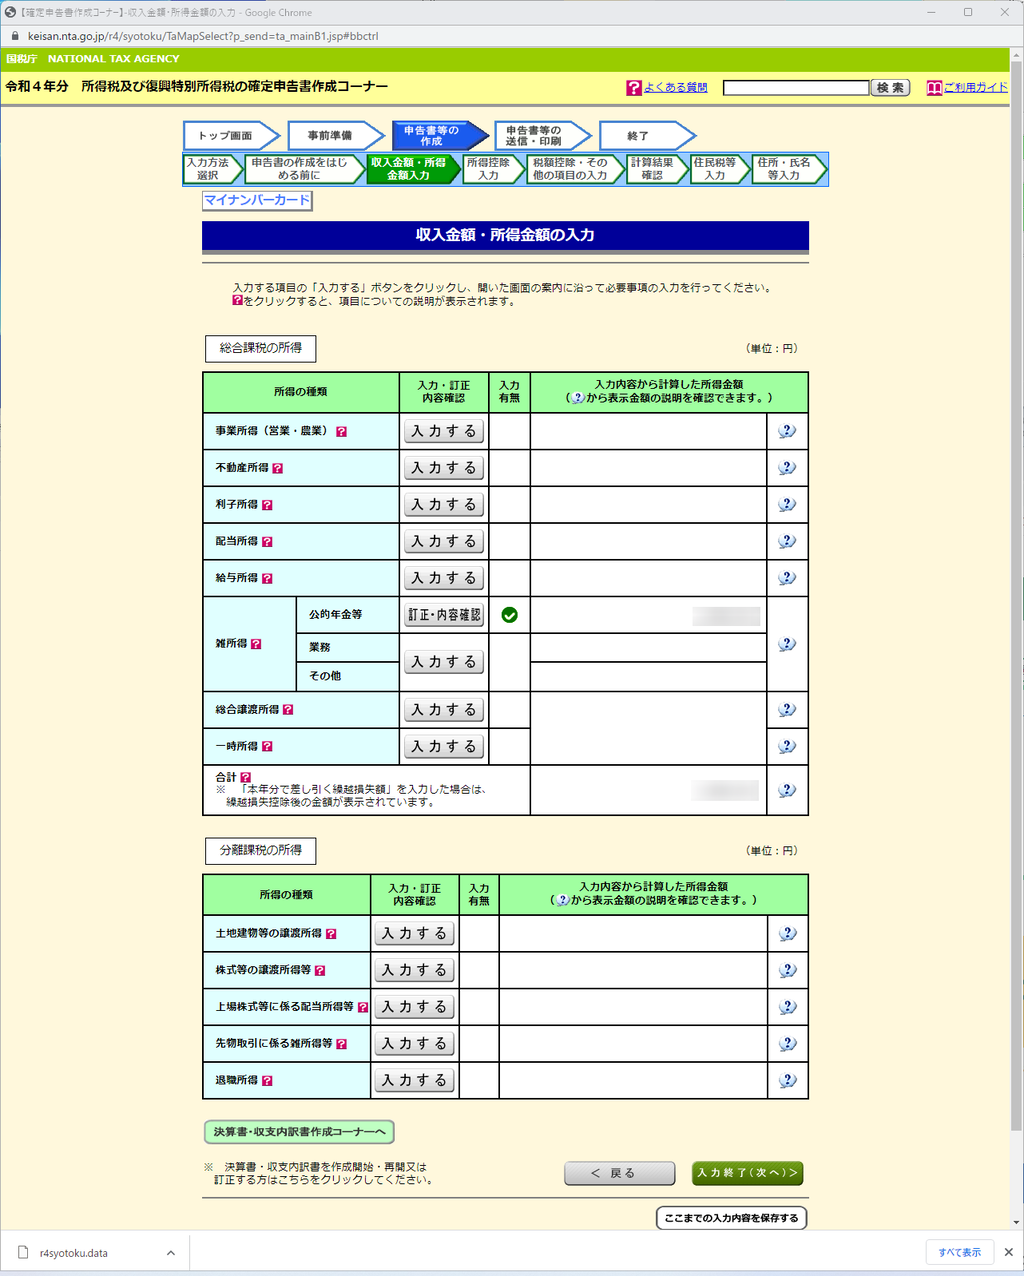Open amount explanation bubble in 合計 row
1024x1276 pixels.
click(787, 790)
